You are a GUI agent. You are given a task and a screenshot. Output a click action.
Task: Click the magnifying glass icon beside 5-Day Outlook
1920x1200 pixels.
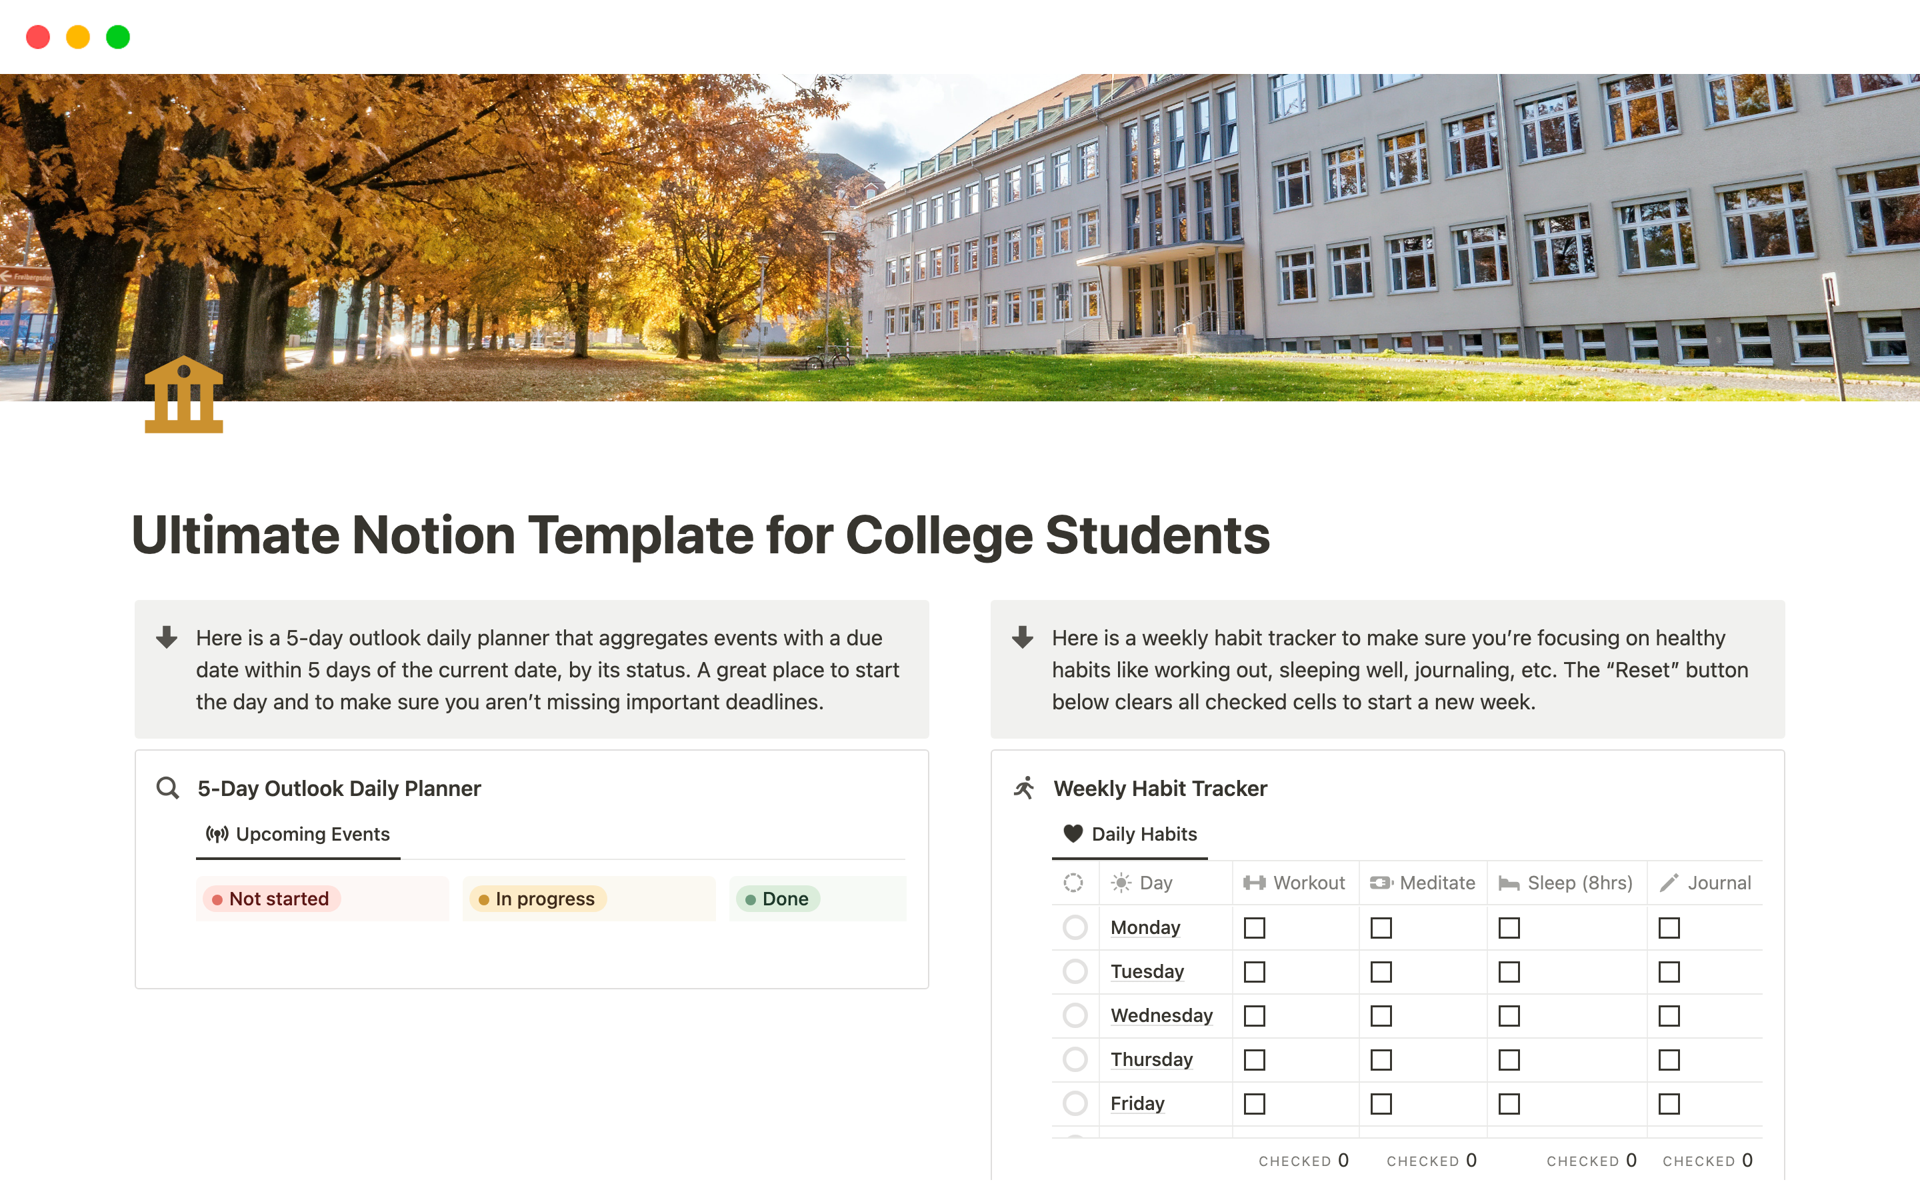(x=168, y=788)
